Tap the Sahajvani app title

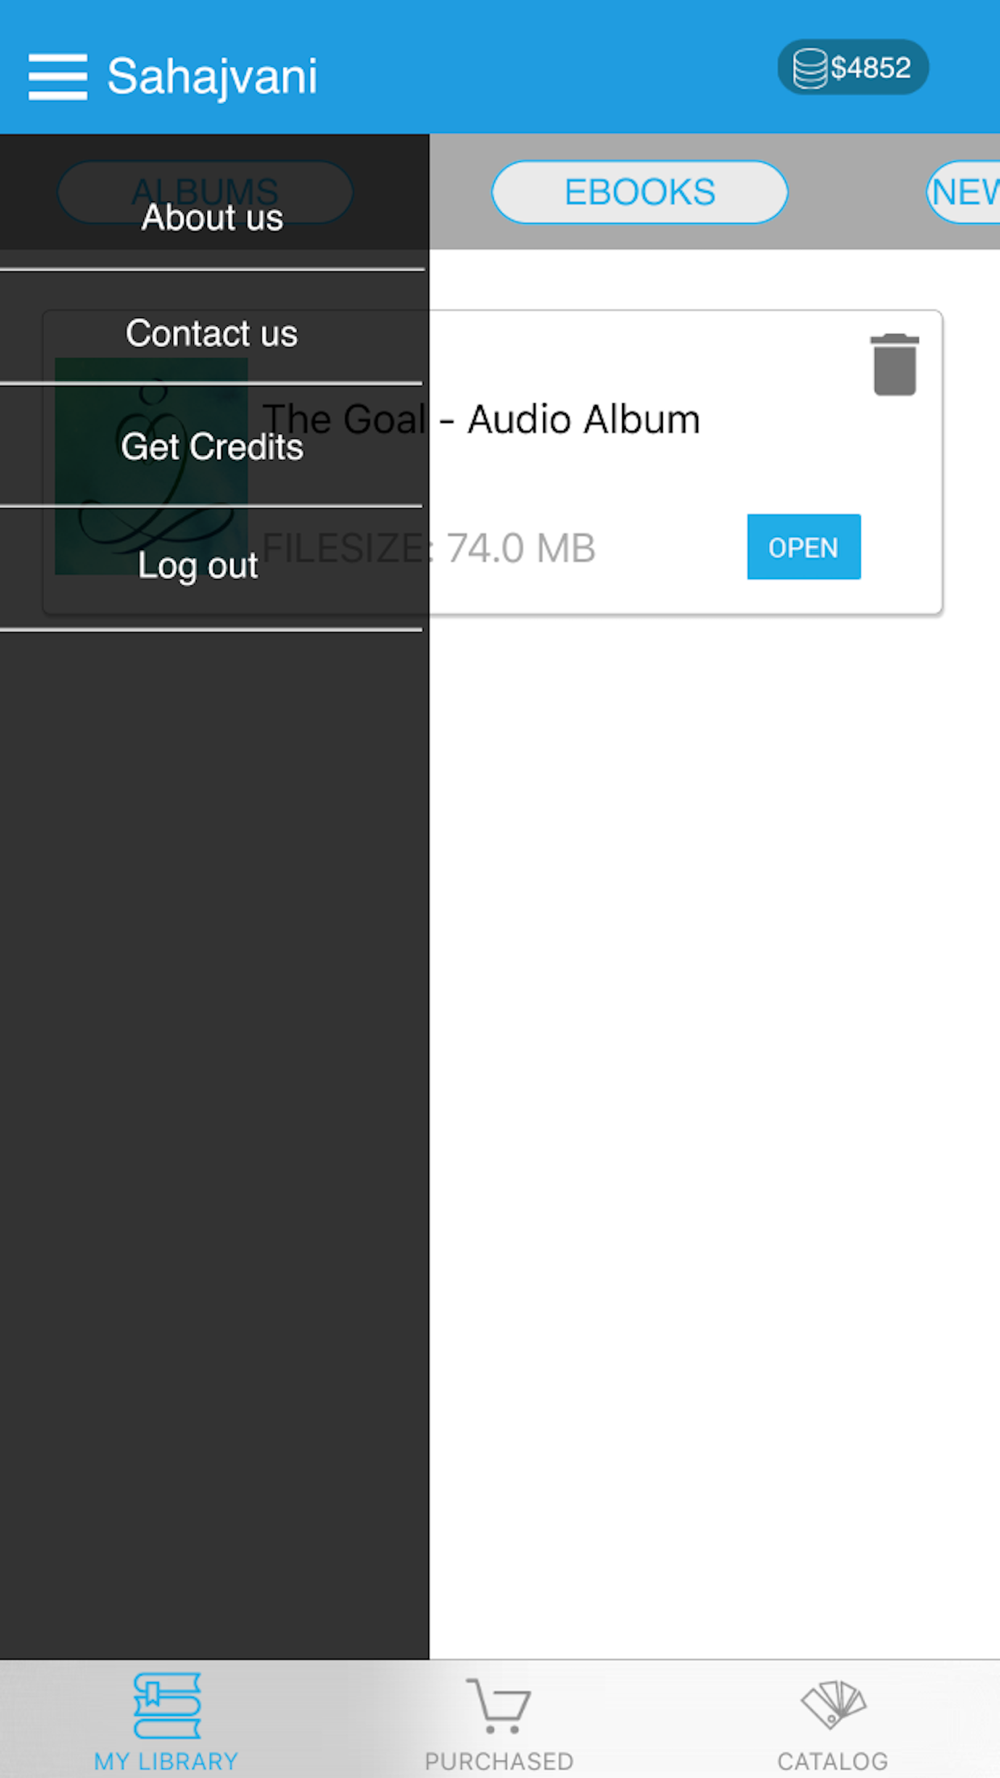212,77
